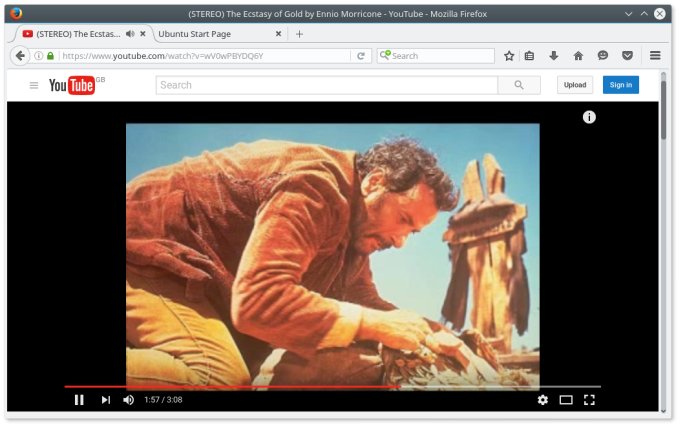Focus the YouTube search field
Screen dimensions: 680x427
(327, 85)
